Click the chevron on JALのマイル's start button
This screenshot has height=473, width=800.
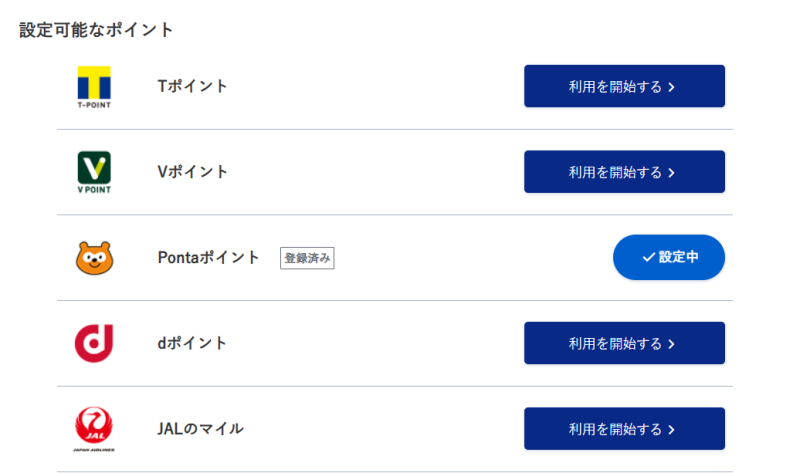(x=672, y=430)
